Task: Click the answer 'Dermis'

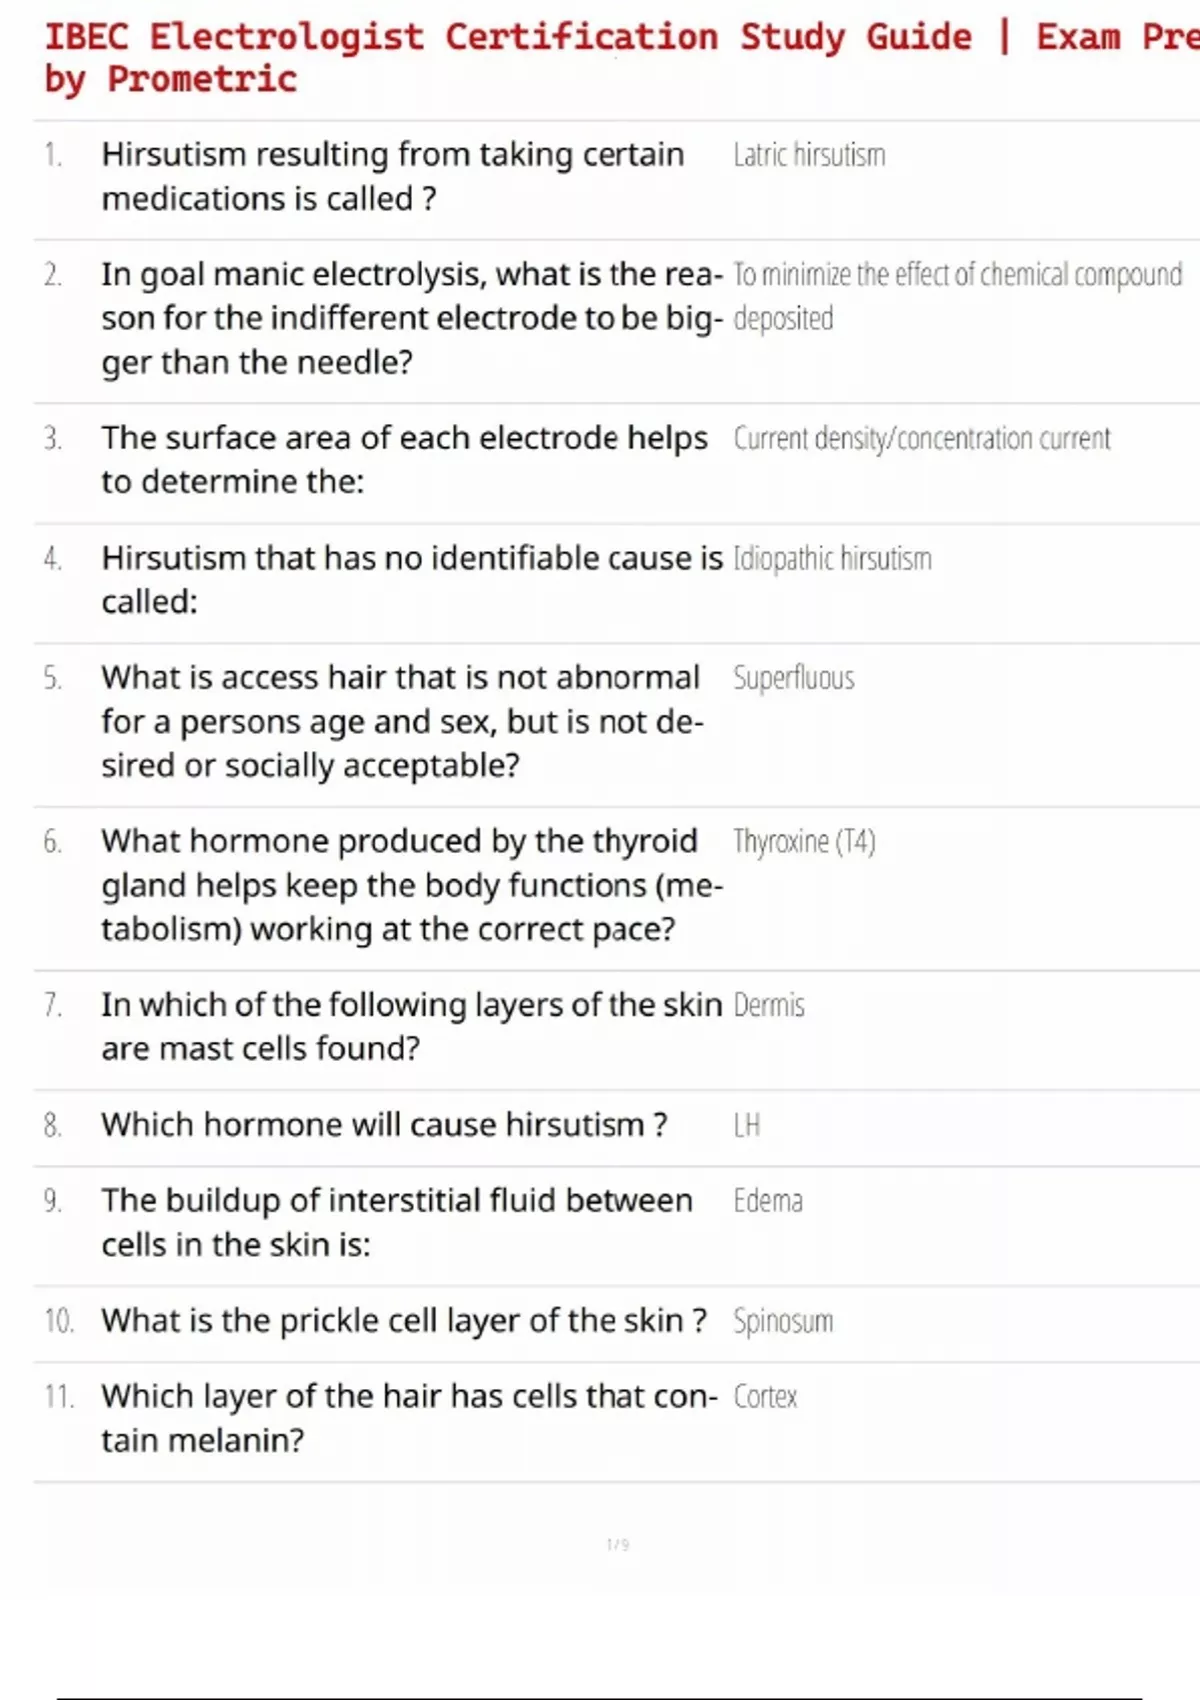Action: [768, 1005]
